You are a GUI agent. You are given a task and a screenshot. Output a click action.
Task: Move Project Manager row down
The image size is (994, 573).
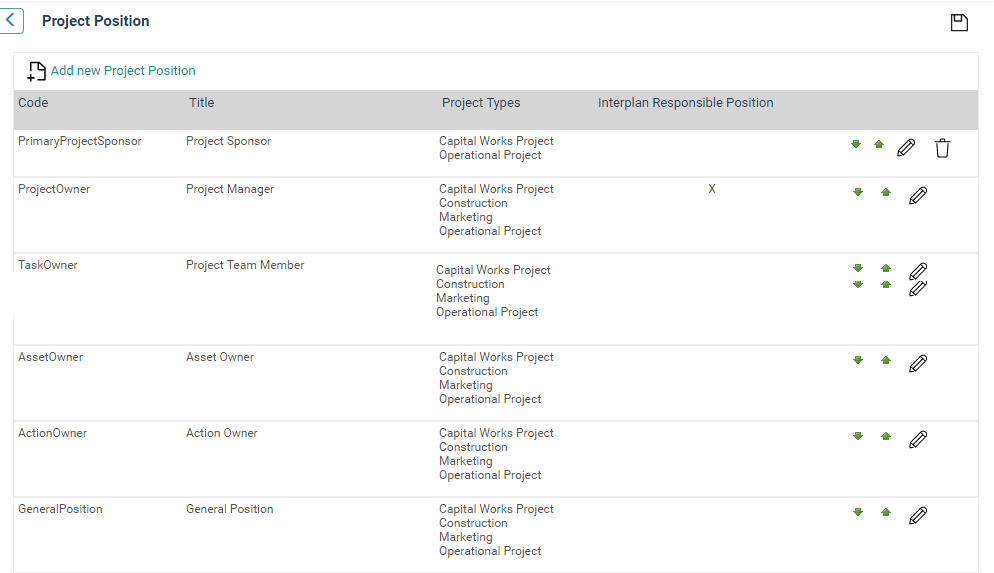click(858, 192)
